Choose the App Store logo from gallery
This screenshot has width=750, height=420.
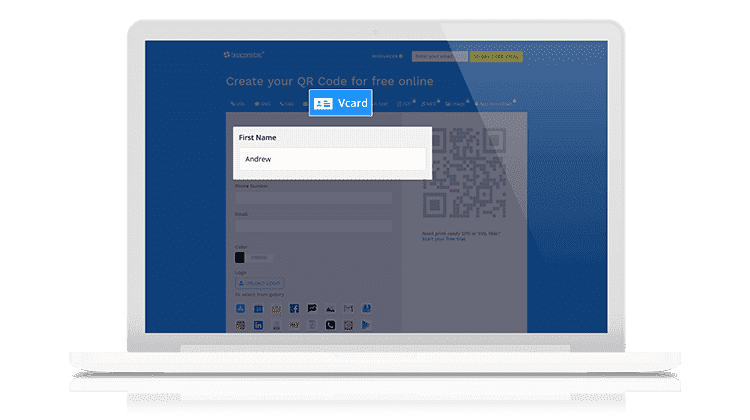240,309
